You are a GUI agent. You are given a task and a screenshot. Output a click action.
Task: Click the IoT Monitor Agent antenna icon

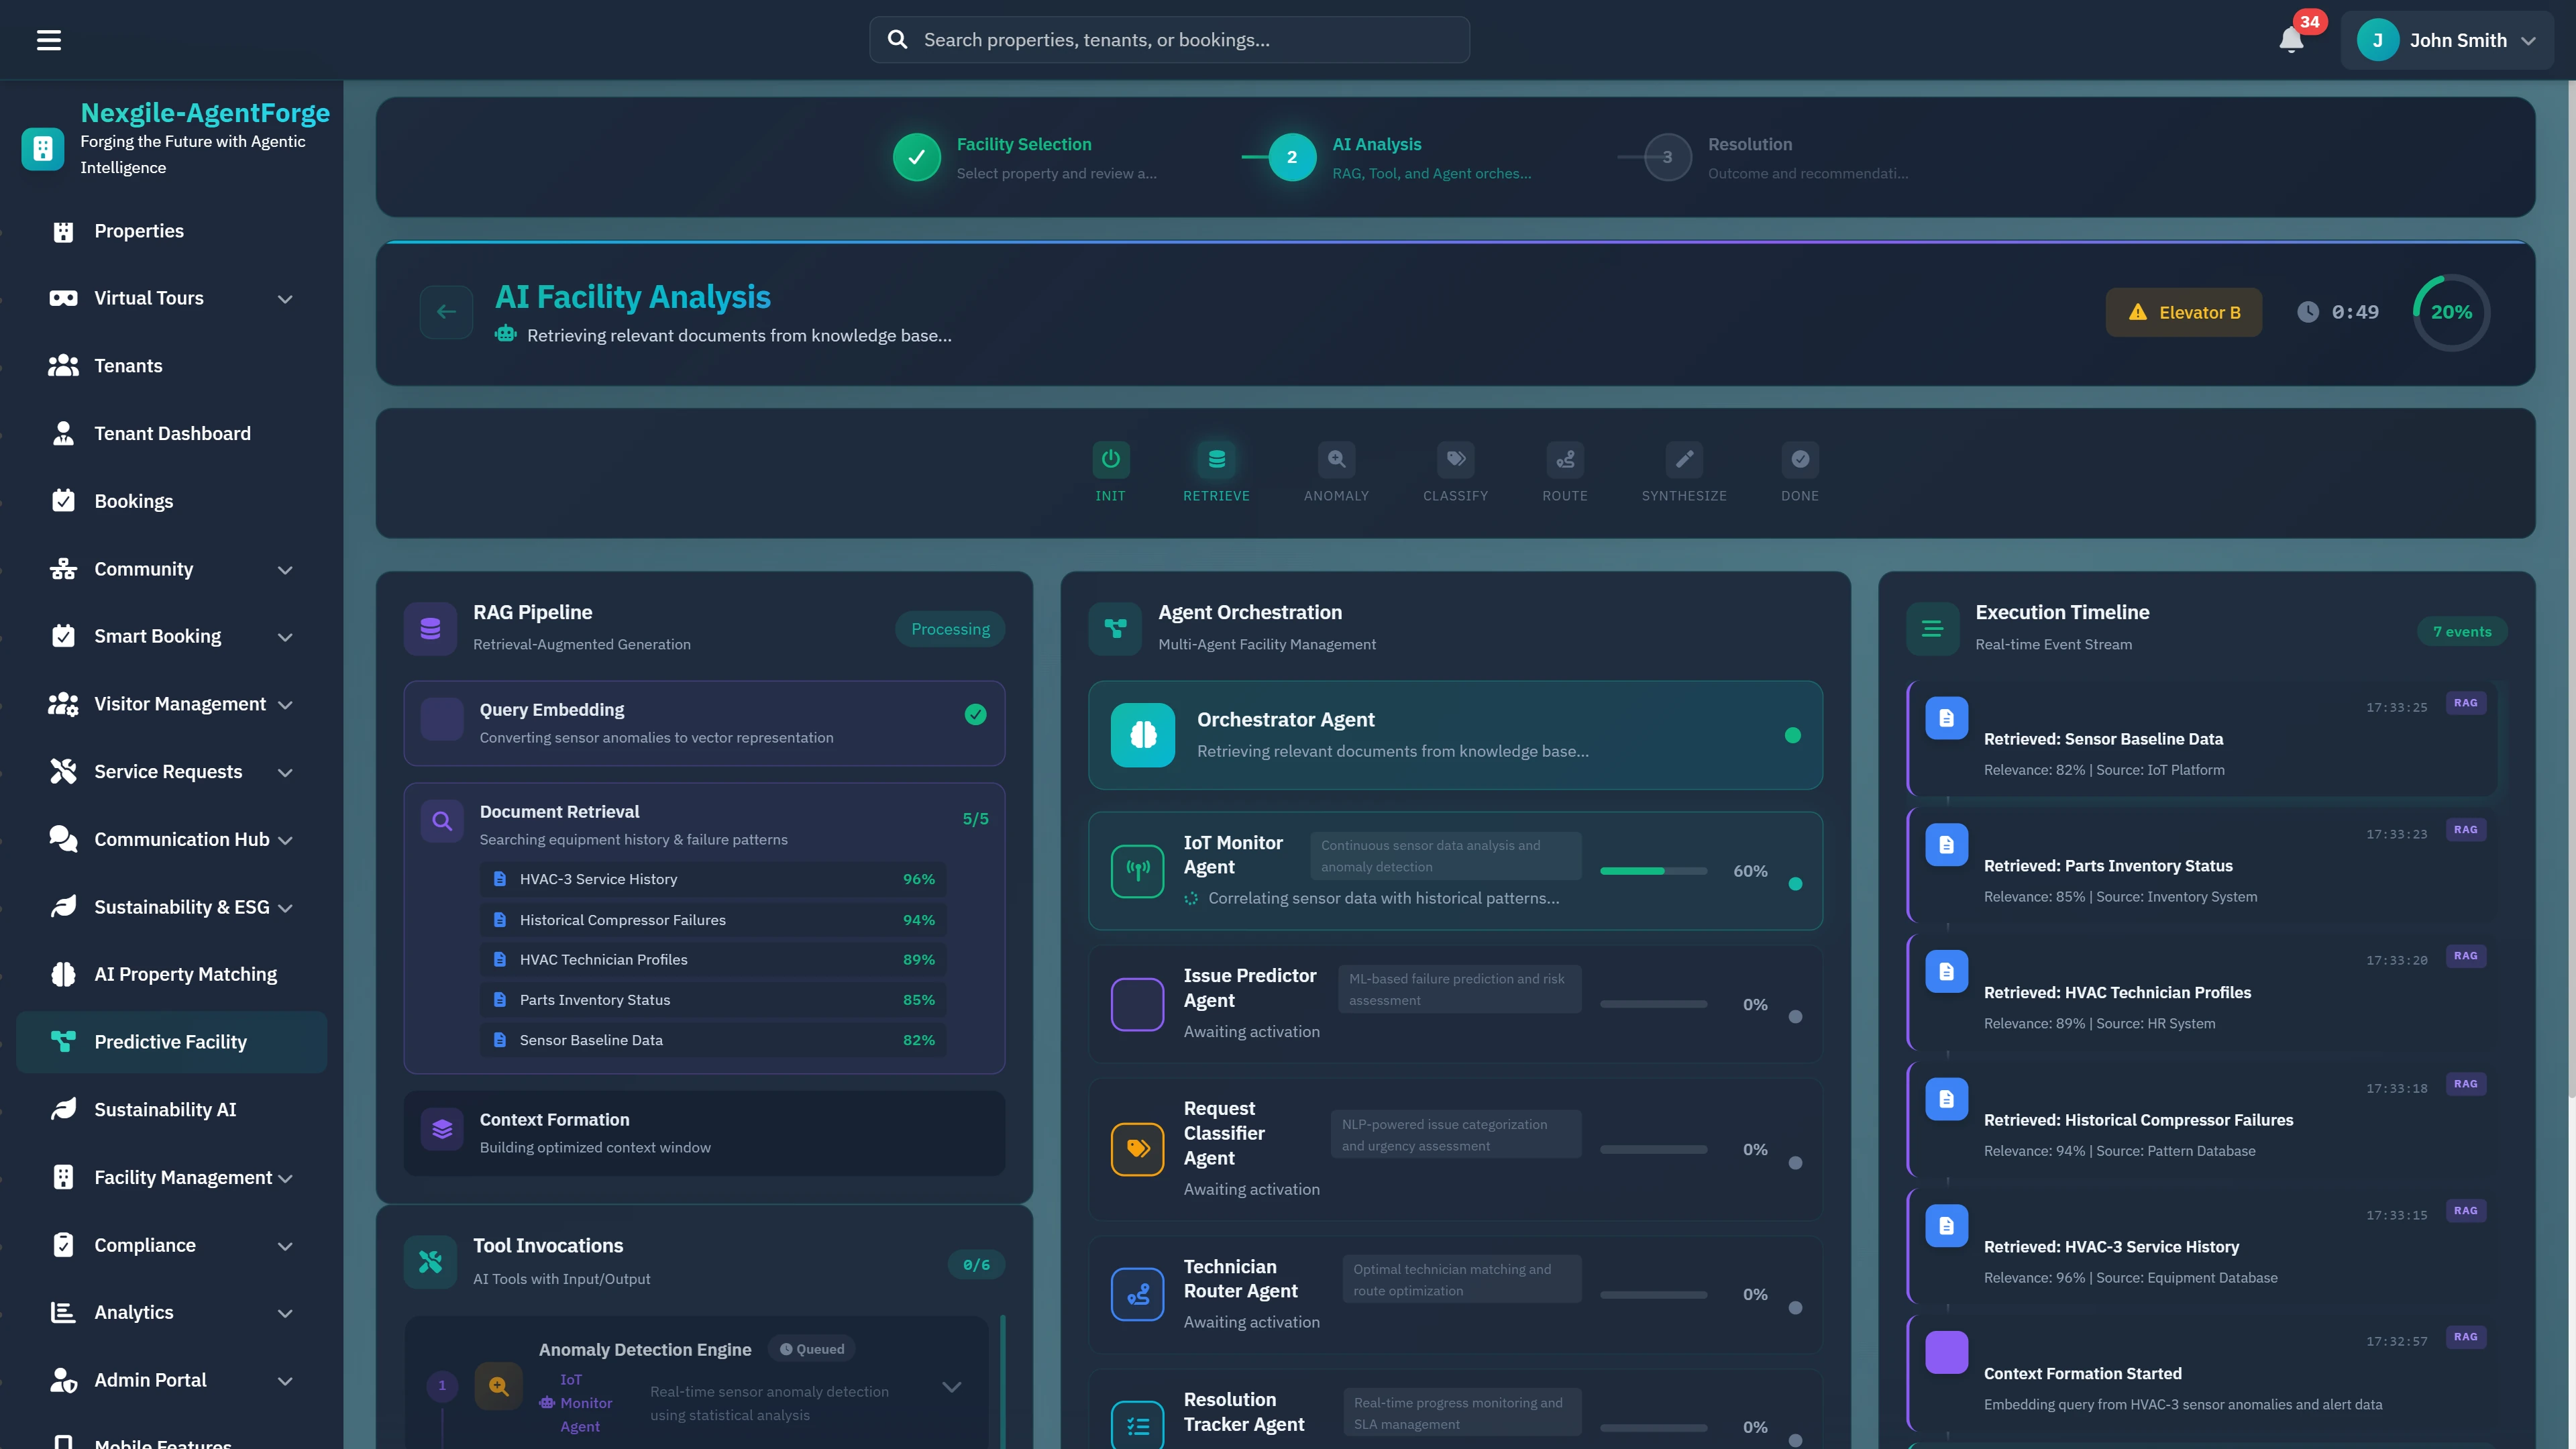click(1137, 870)
